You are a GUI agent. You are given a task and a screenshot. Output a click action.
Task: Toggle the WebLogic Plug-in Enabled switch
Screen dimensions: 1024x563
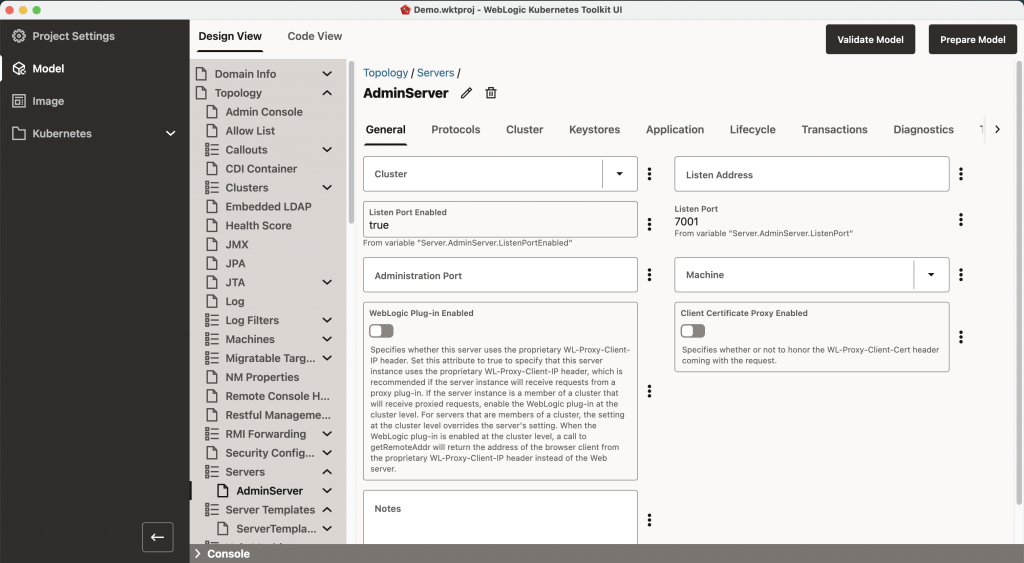[381, 331]
